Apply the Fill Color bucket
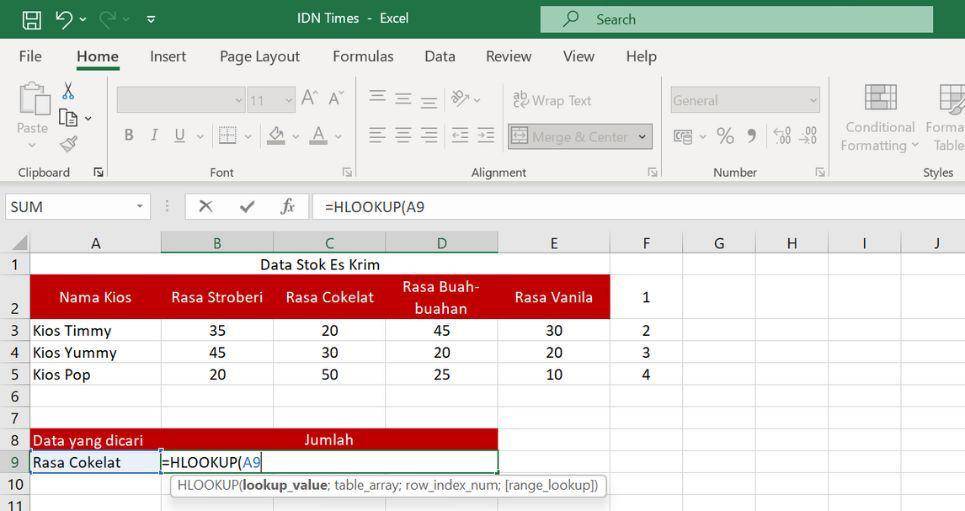This screenshot has height=511, width=965. pyautogui.click(x=276, y=135)
